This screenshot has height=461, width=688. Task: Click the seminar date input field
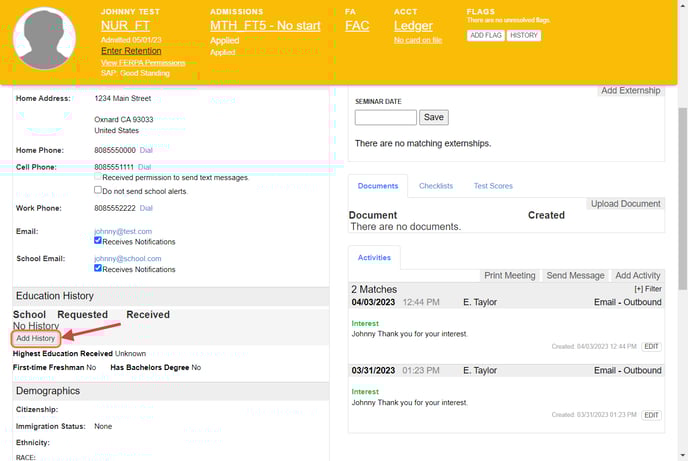click(x=385, y=117)
